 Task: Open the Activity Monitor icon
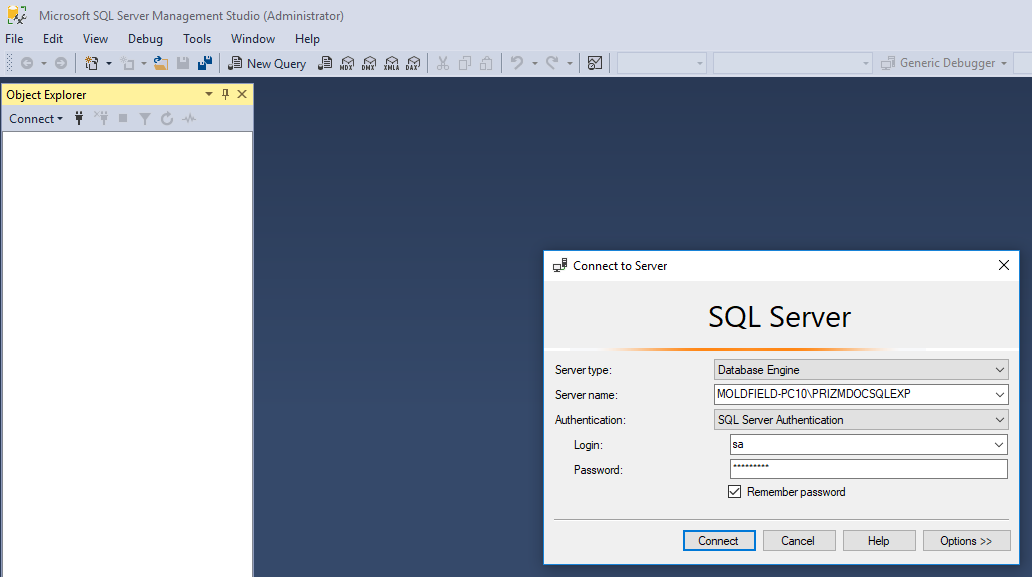595,63
